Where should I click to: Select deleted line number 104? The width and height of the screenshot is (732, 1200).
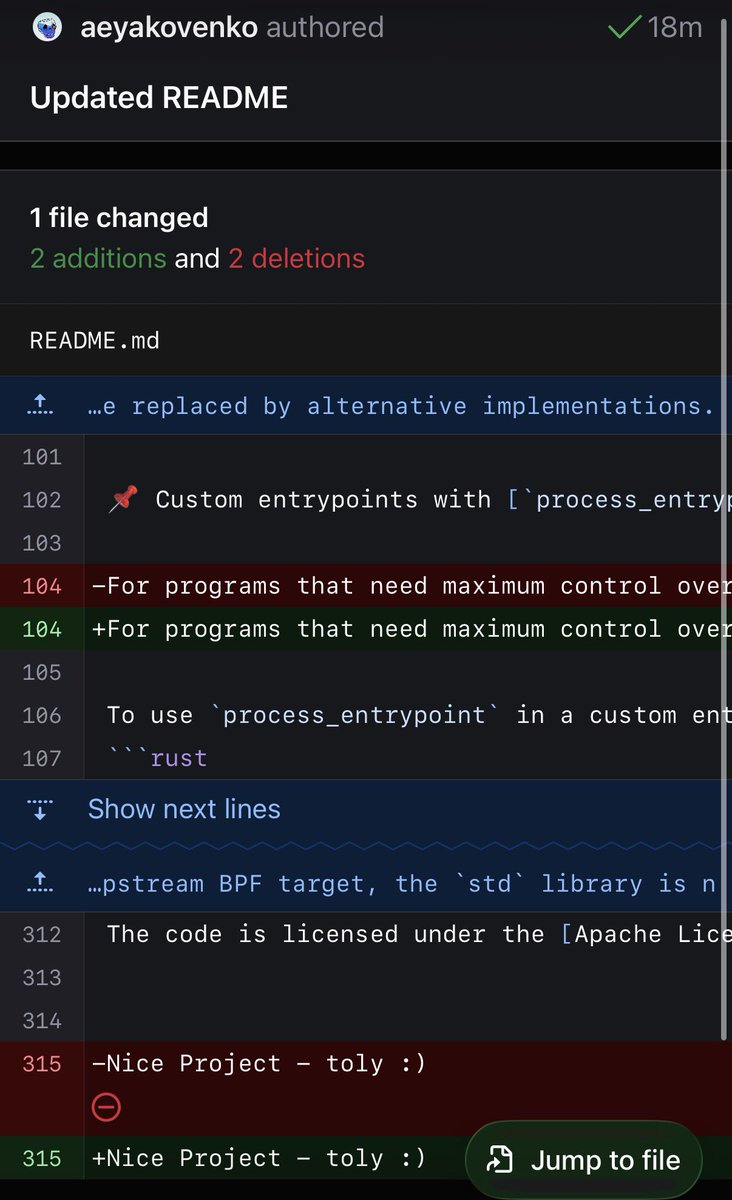pyautogui.click(x=41, y=585)
